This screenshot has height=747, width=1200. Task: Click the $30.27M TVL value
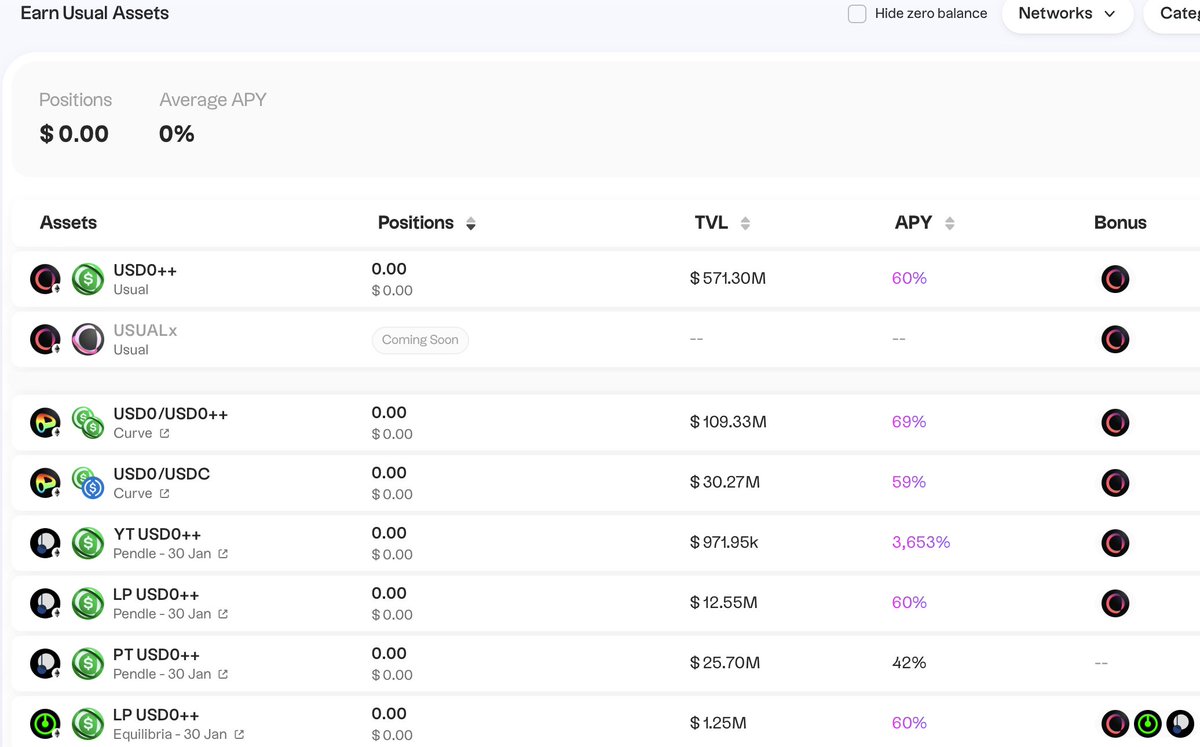tap(725, 483)
